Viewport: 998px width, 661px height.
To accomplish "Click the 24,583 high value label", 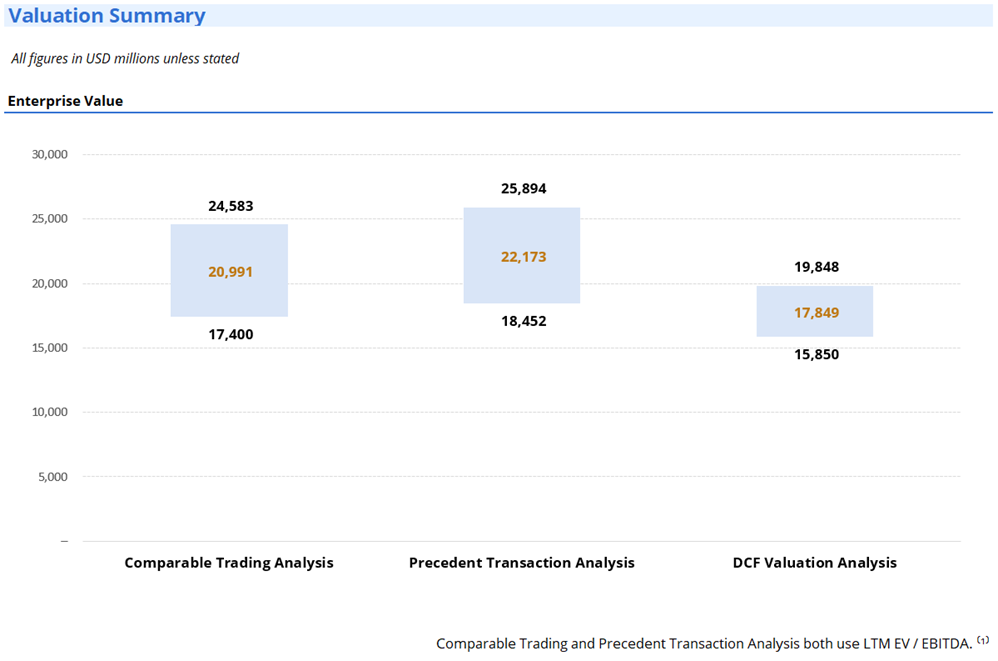I will [x=231, y=206].
